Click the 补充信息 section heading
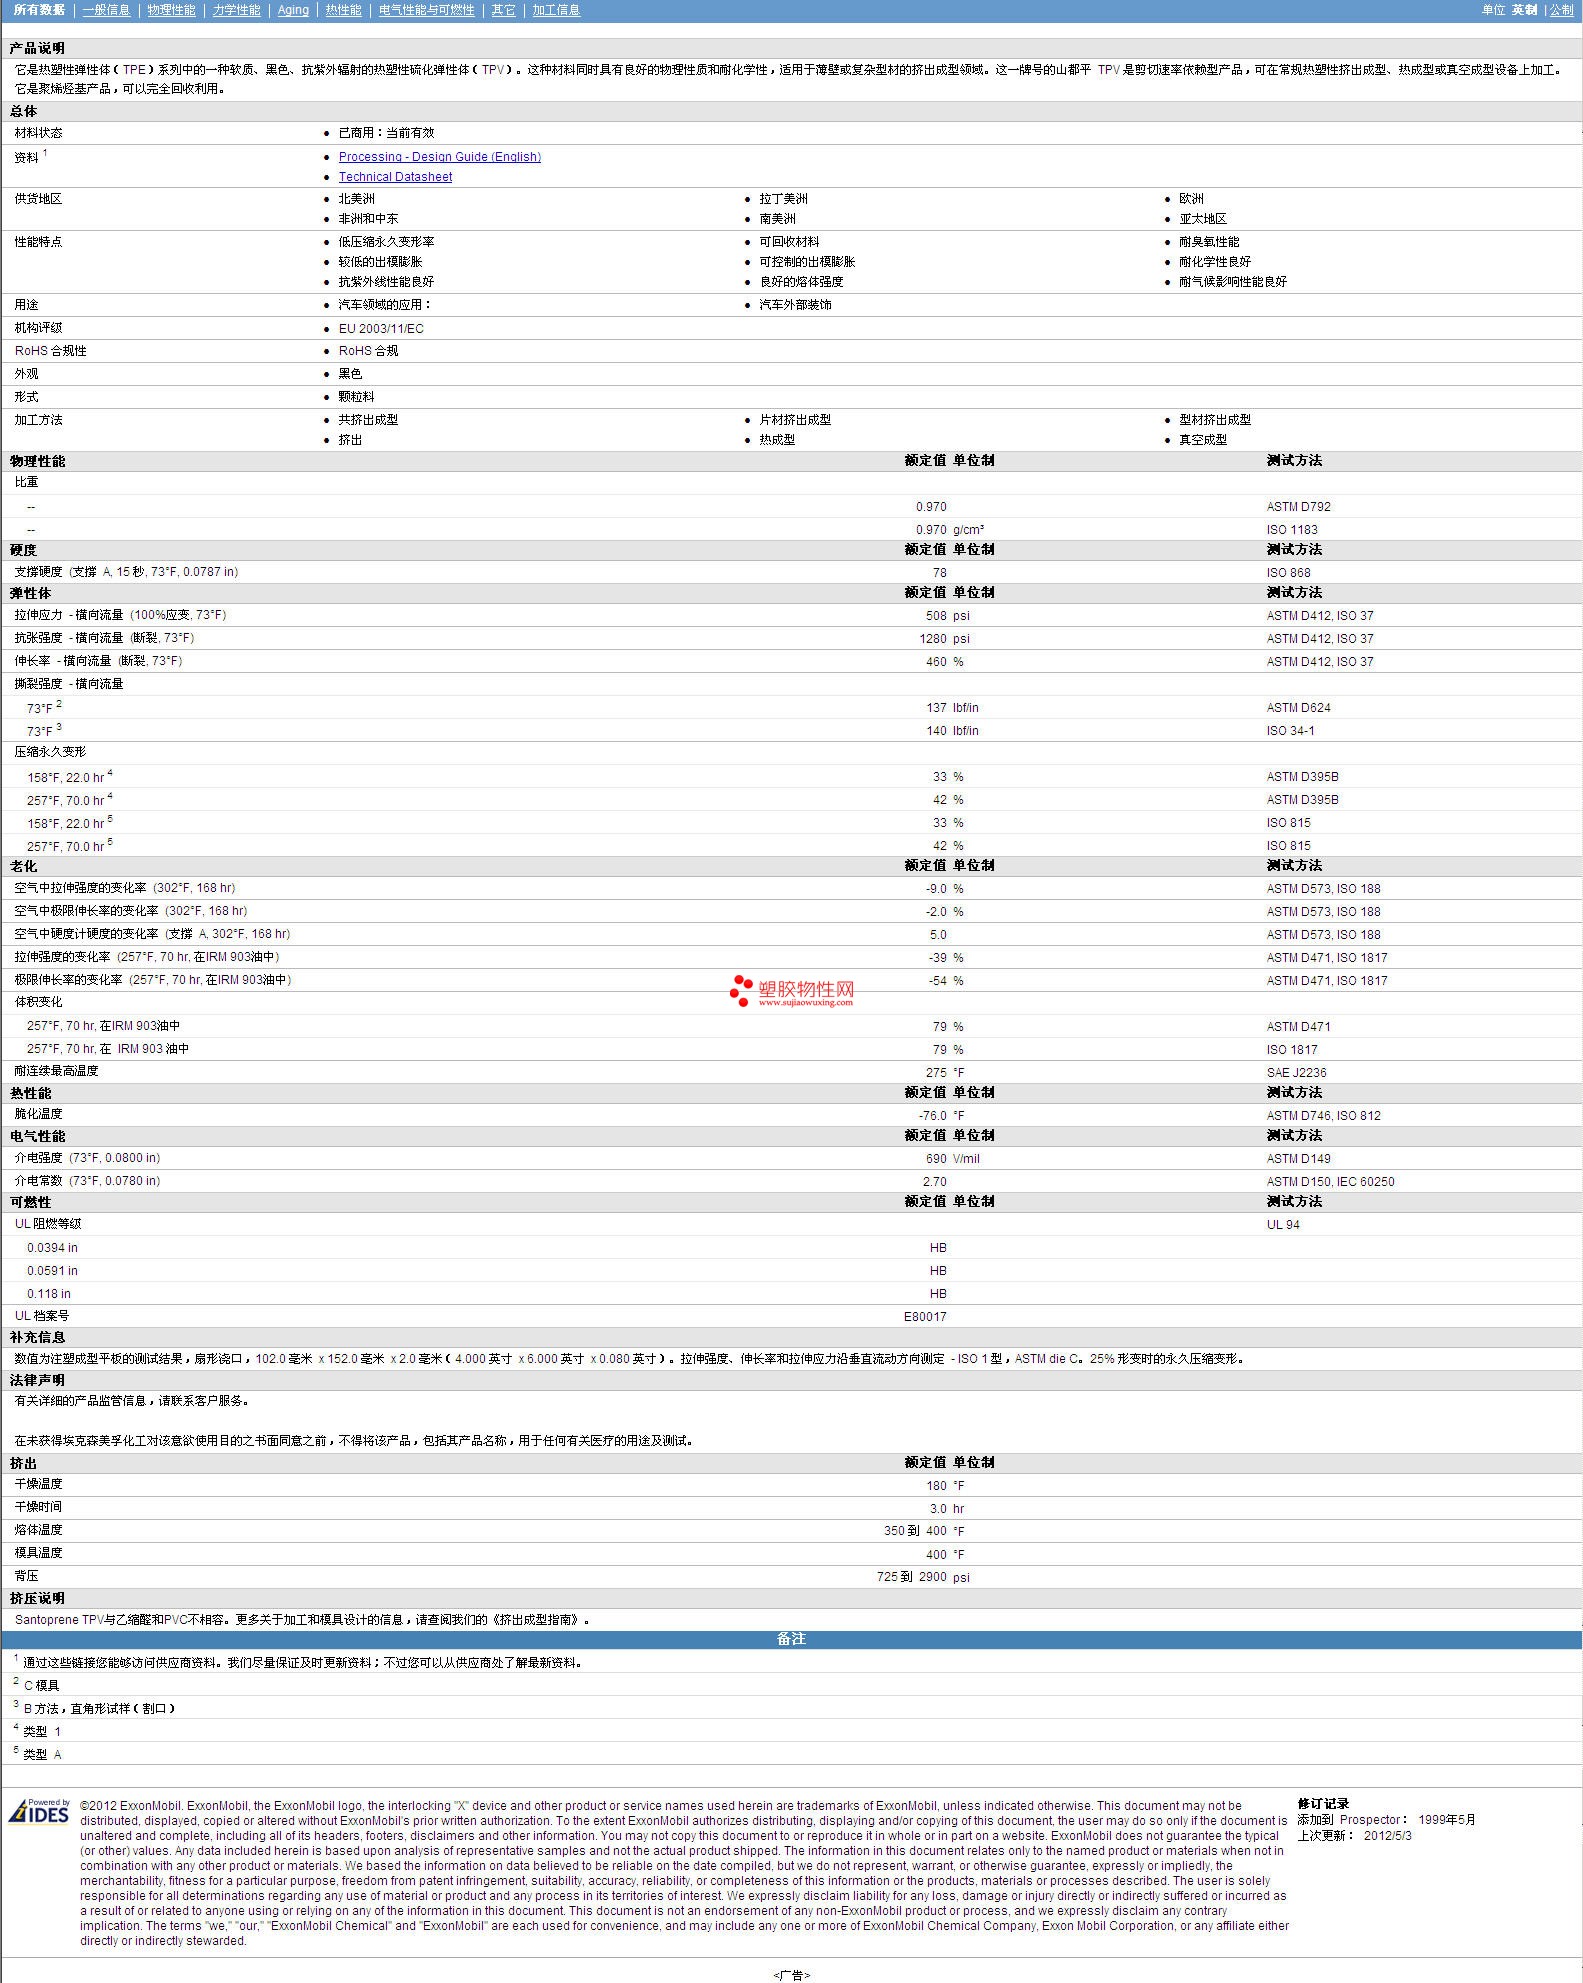The height and width of the screenshot is (1983, 1583). (37, 1338)
